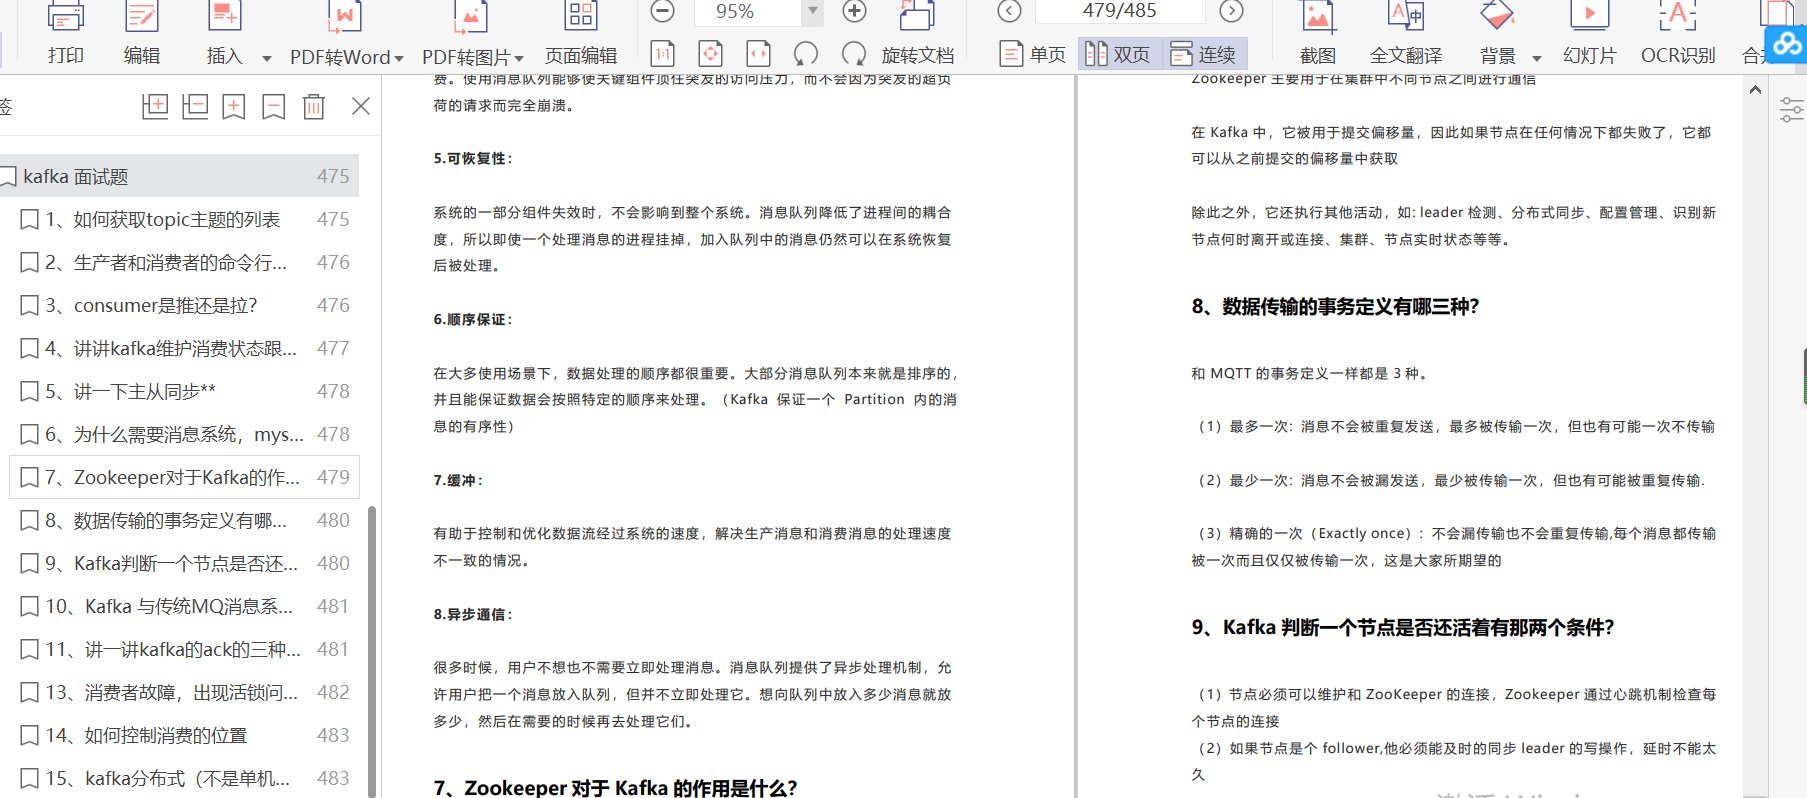Click the '5.可恢复性:' subheading
Screen dimensions: 1807x798
[473, 158]
